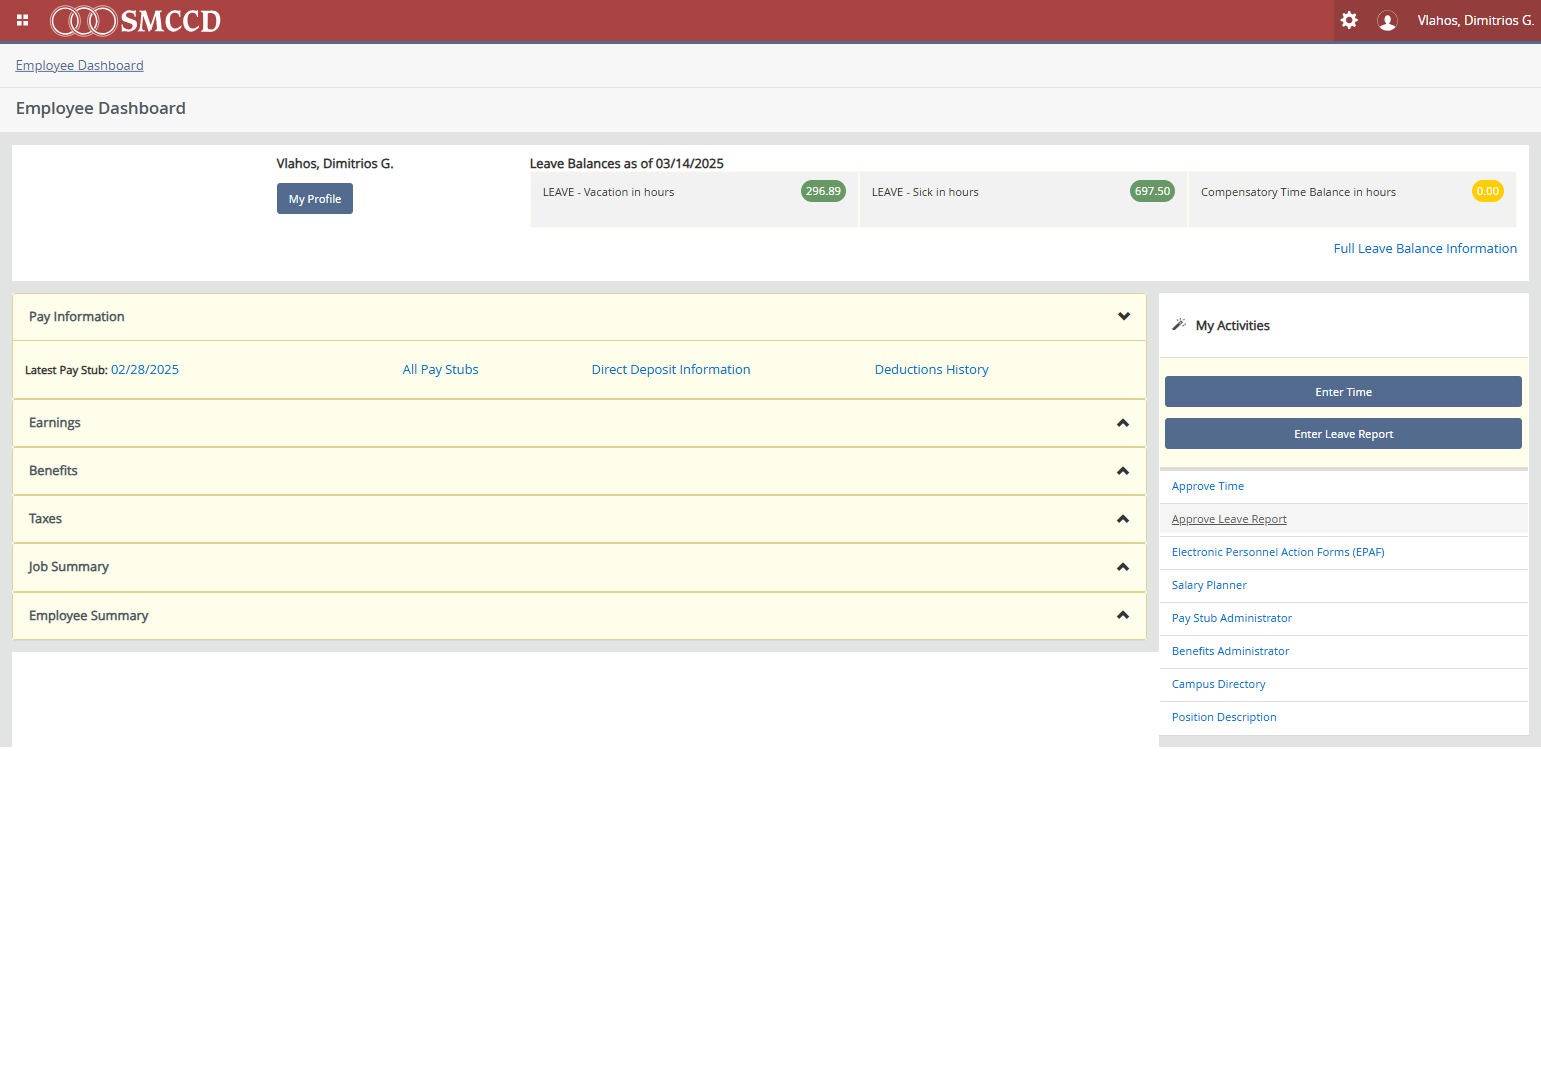Click the user profile avatar icon
This screenshot has width=1541, height=1079.
pyautogui.click(x=1387, y=20)
